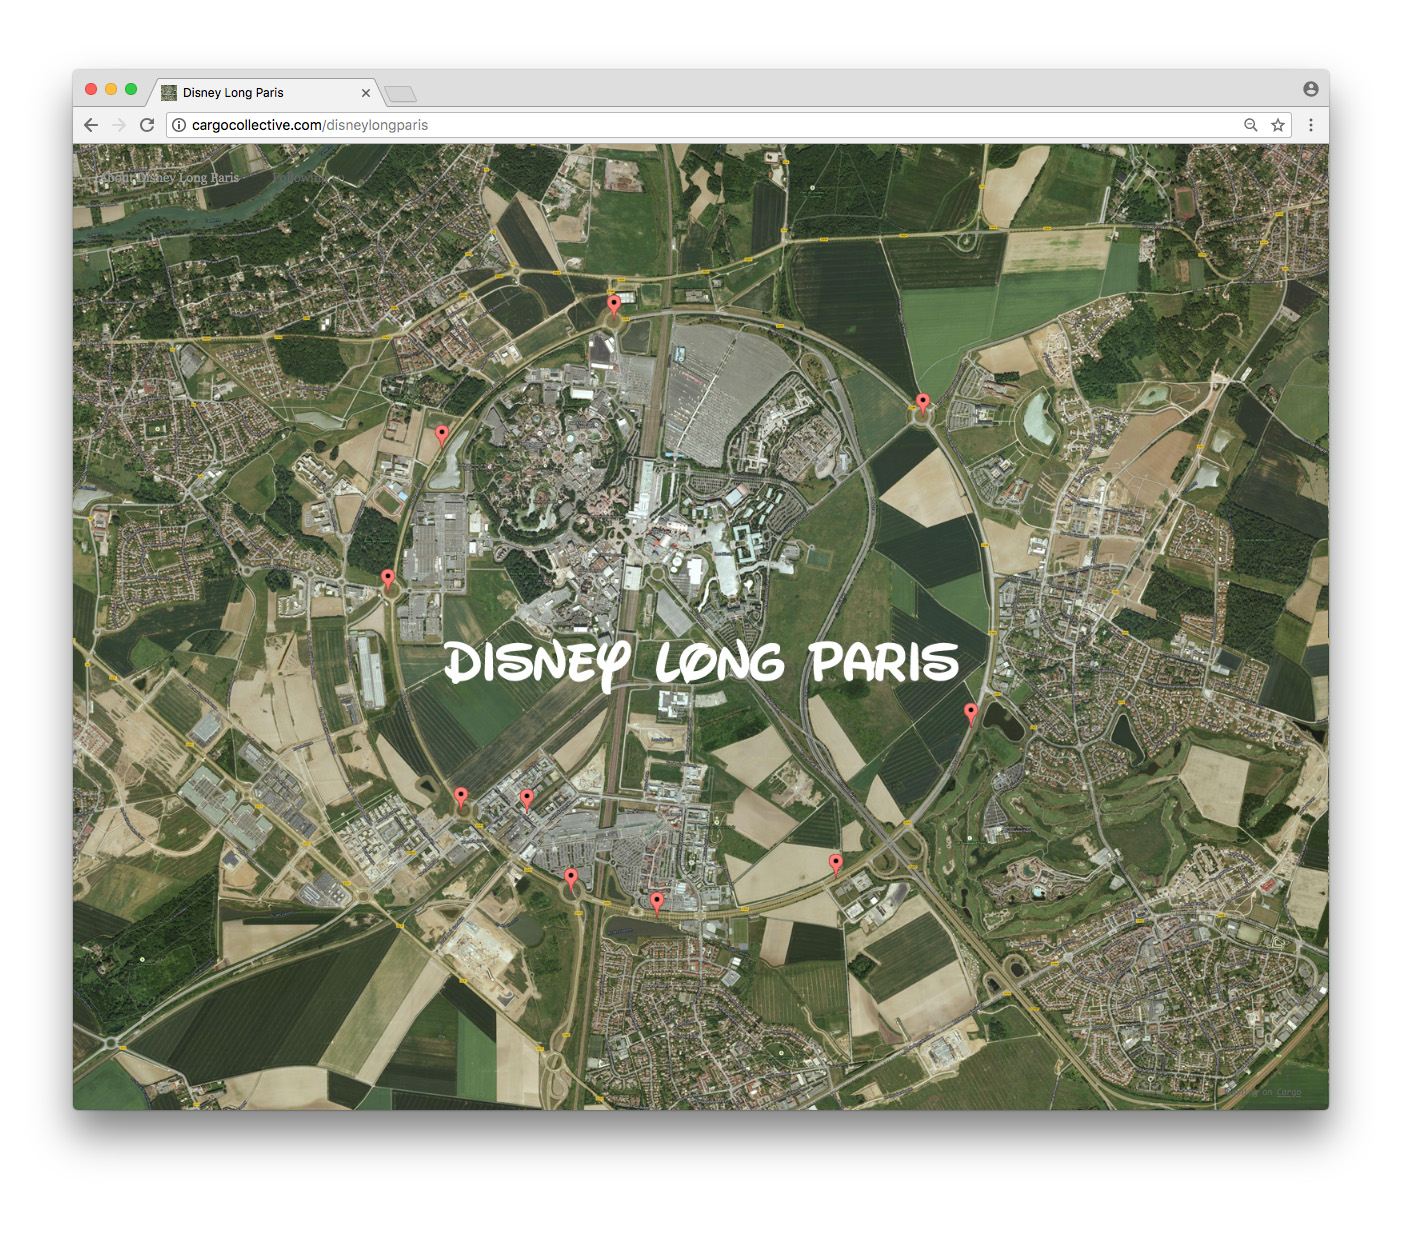The width and height of the screenshot is (1402, 1243).
Task: Select the easternmost map pin near the lake
Action: (x=970, y=713)
